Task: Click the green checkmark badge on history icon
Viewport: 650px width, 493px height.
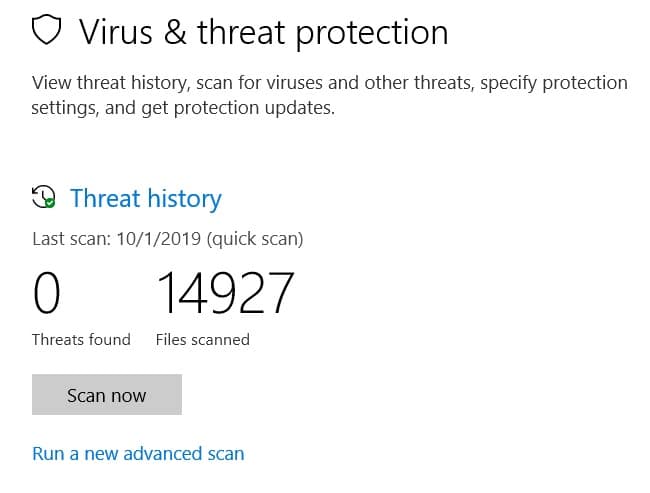Action: (x=50, y=203)
